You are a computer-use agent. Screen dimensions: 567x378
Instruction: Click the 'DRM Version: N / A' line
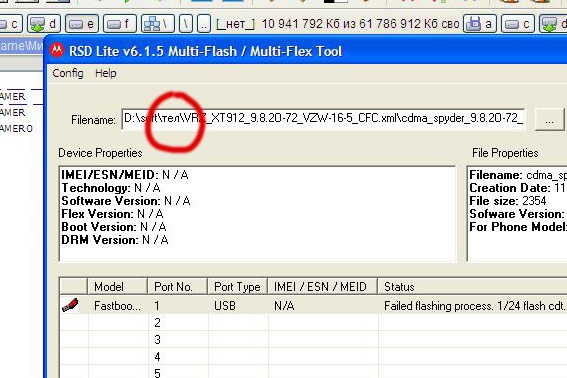115,240
